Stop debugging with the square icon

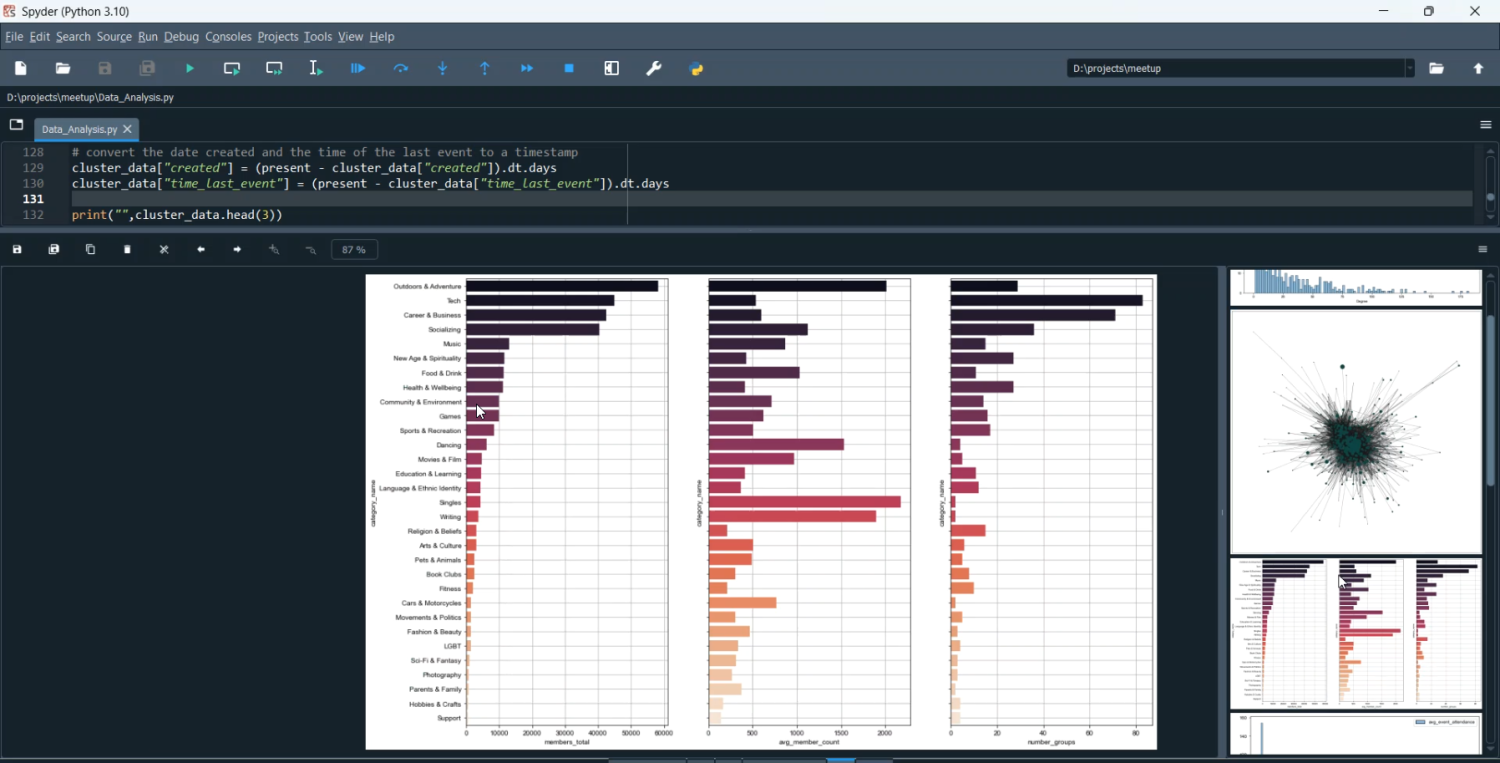pos(569,69)
